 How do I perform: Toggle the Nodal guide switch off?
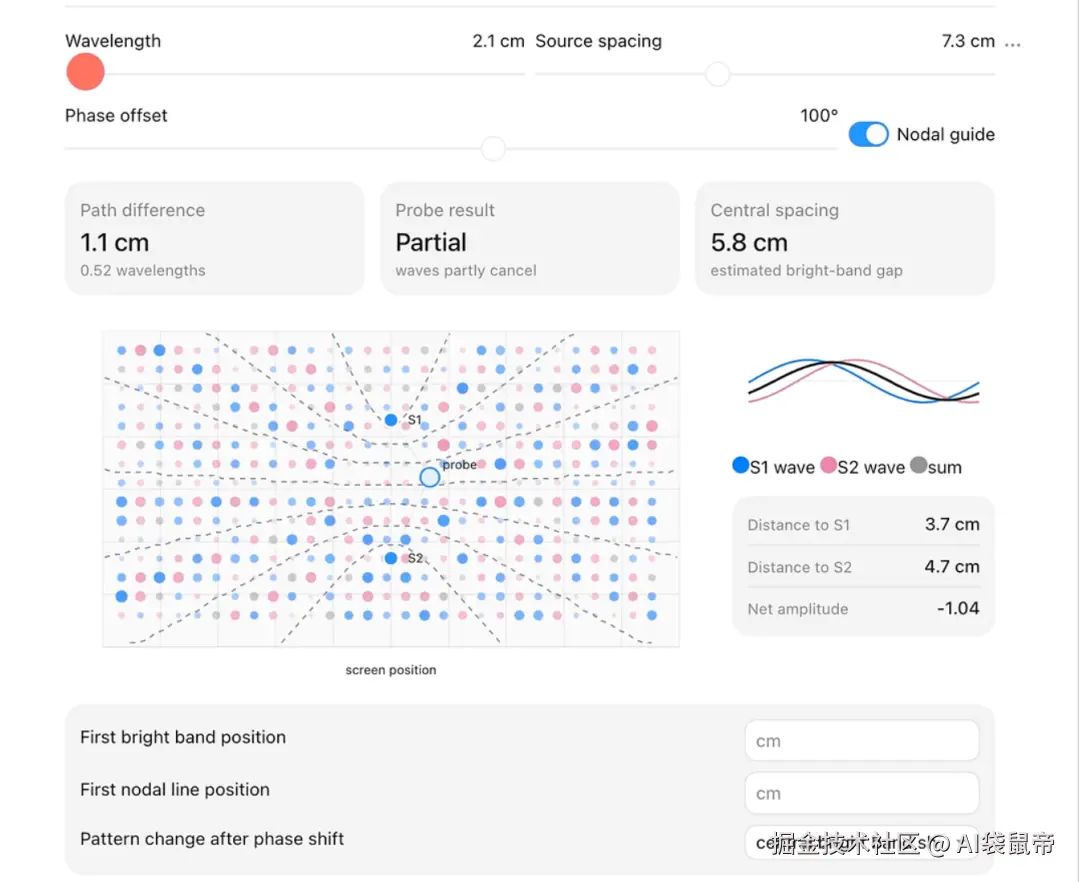(x=868, y=134)
